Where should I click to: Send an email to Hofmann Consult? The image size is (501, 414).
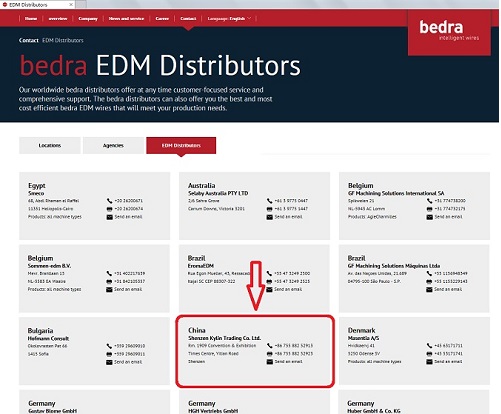tap(128, 362)
